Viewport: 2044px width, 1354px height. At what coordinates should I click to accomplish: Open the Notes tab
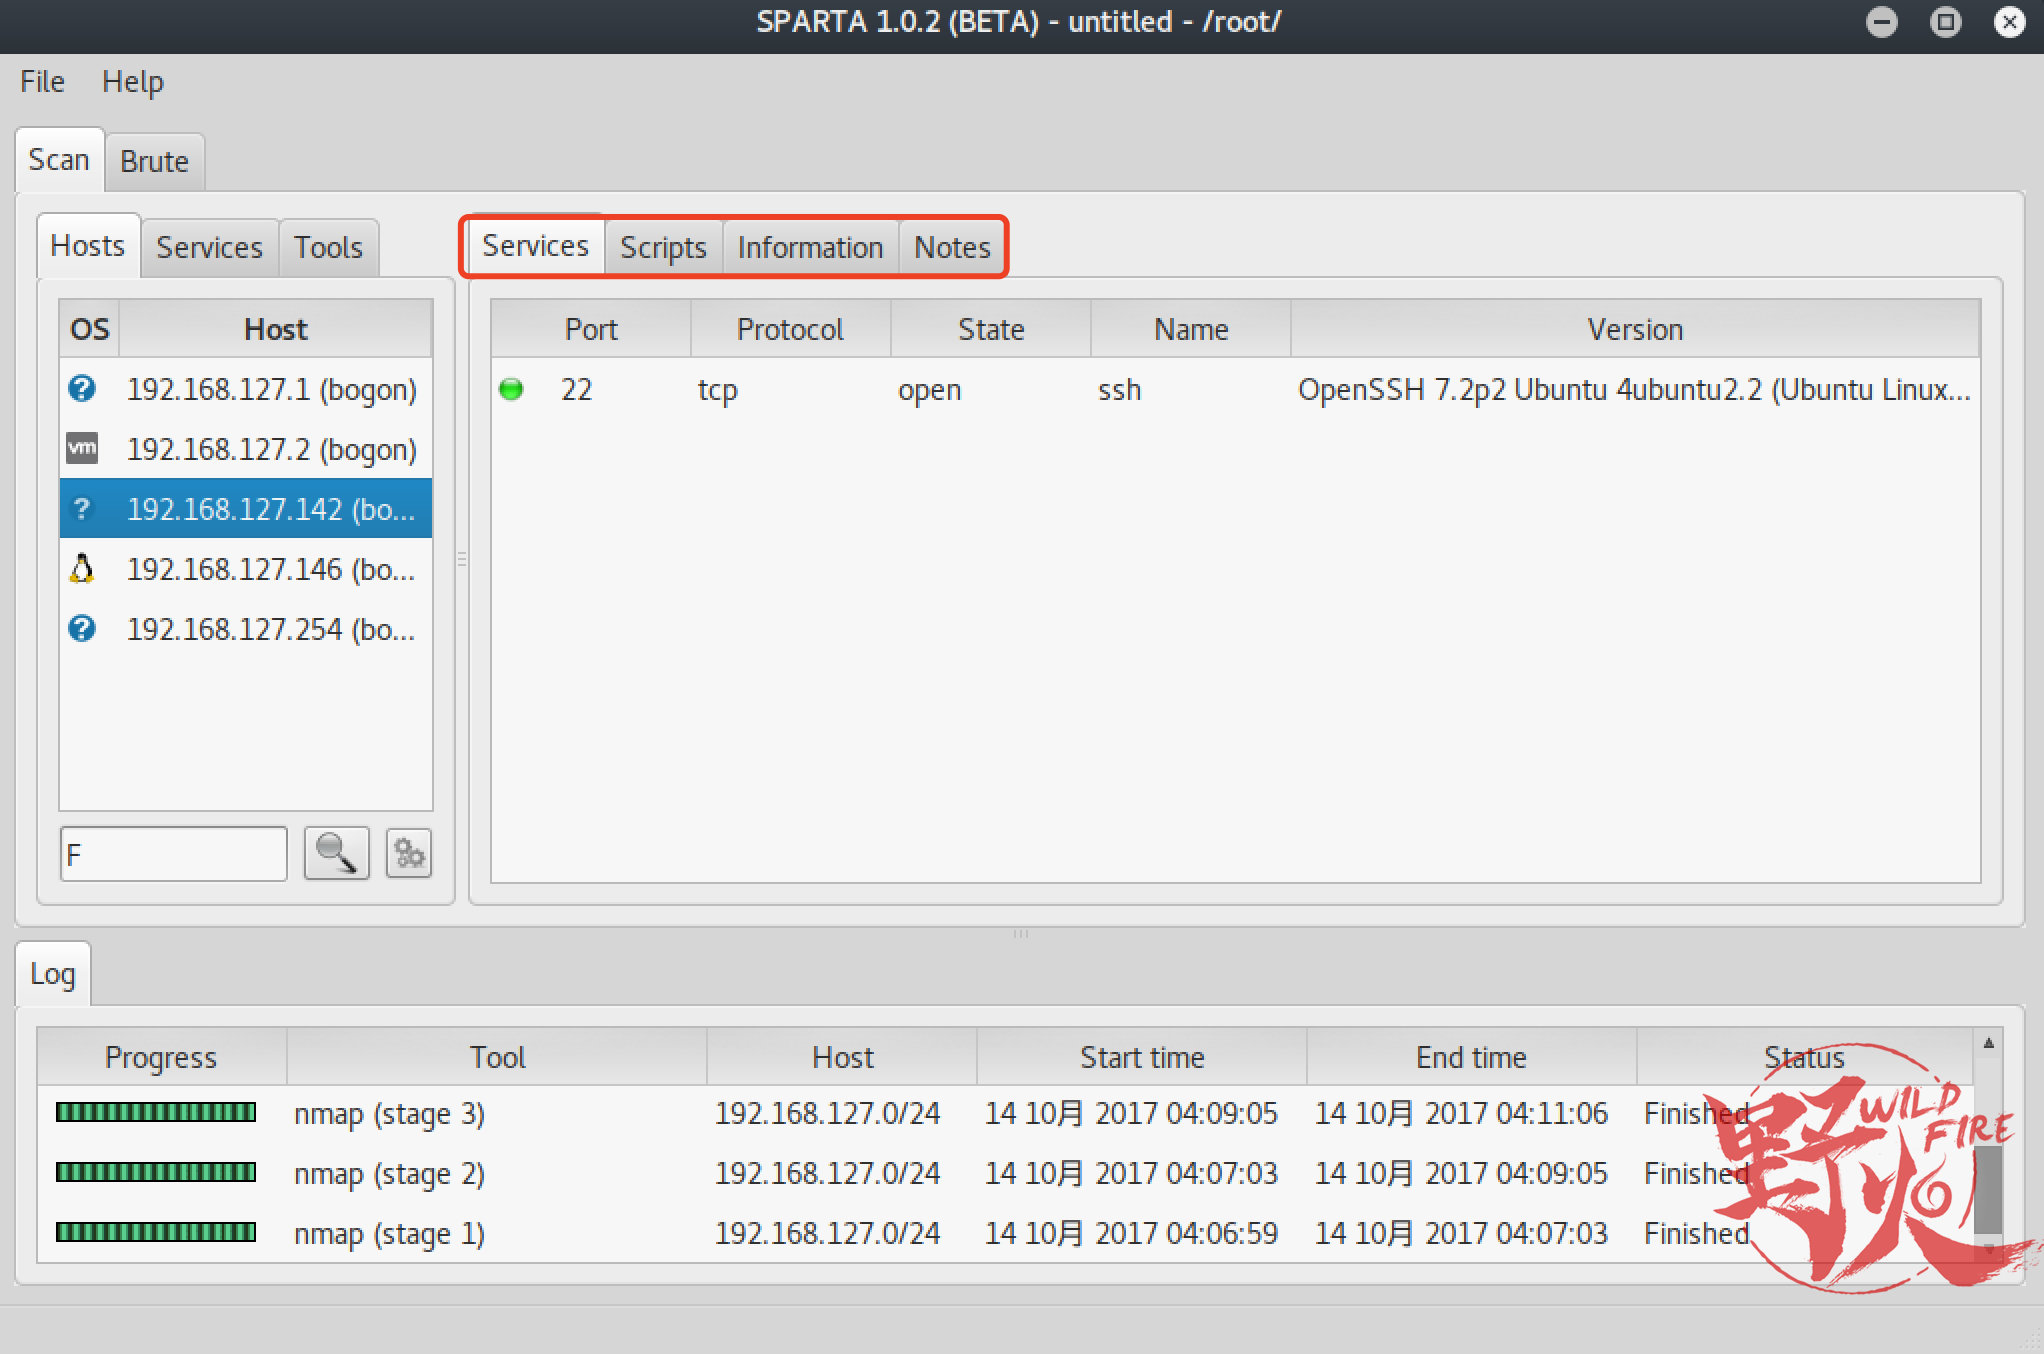tap(952, 247)
